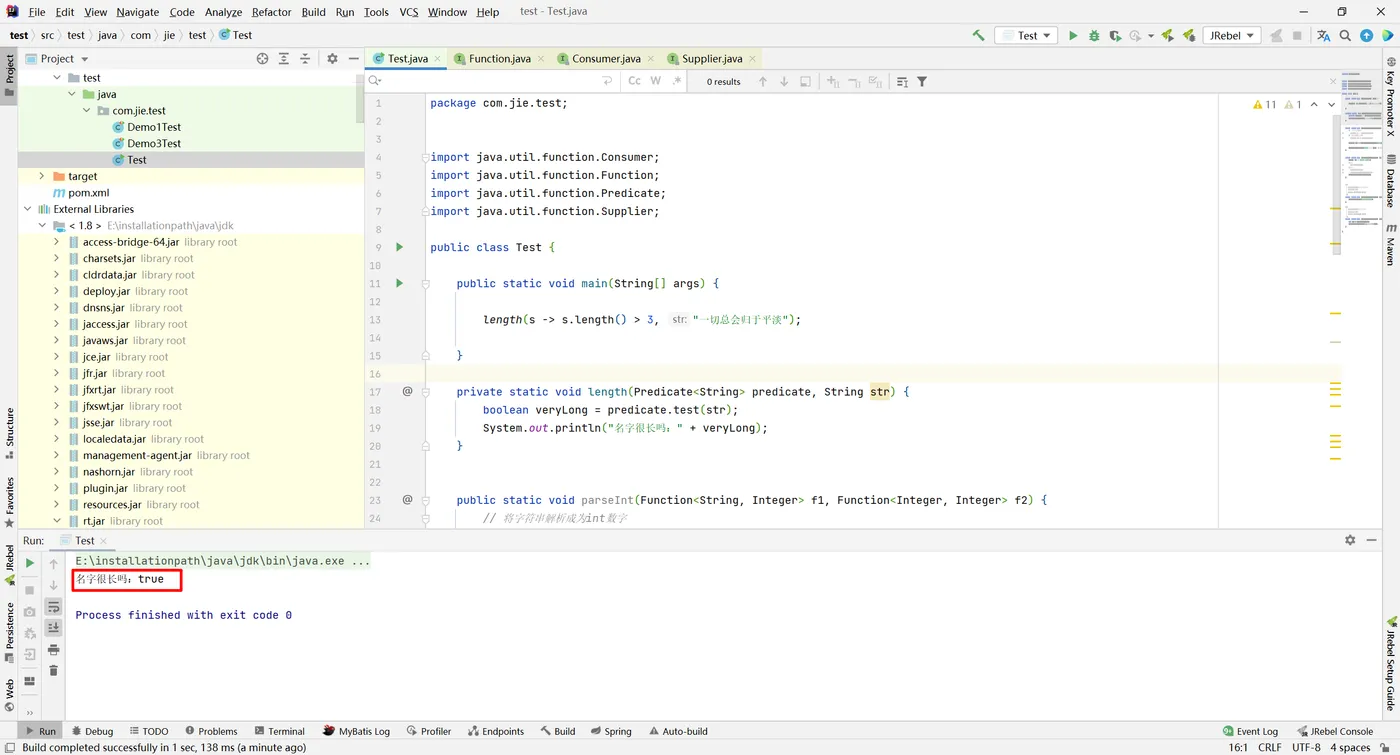1400x755 pixels.
Task: Open the Structure tool window on left edge
Action: 10,434
